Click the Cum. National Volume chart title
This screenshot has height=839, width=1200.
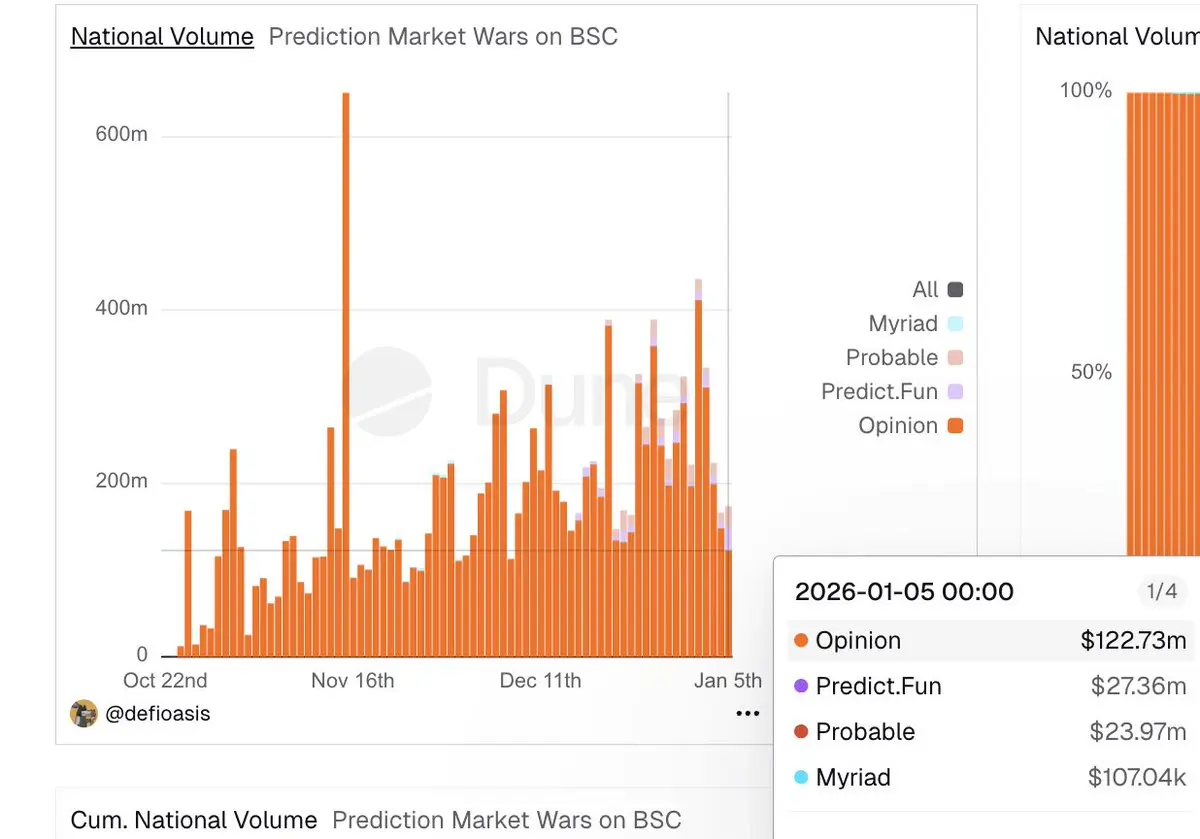coord(194,821)
